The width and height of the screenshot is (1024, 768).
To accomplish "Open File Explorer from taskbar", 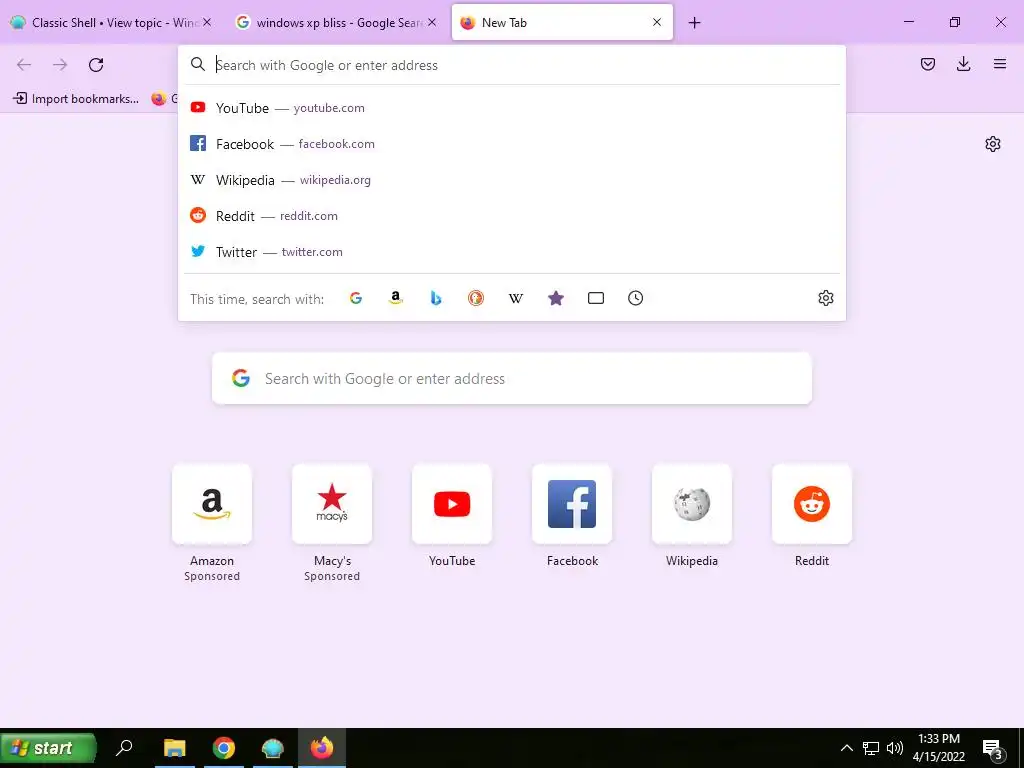I will pos(174,748).
